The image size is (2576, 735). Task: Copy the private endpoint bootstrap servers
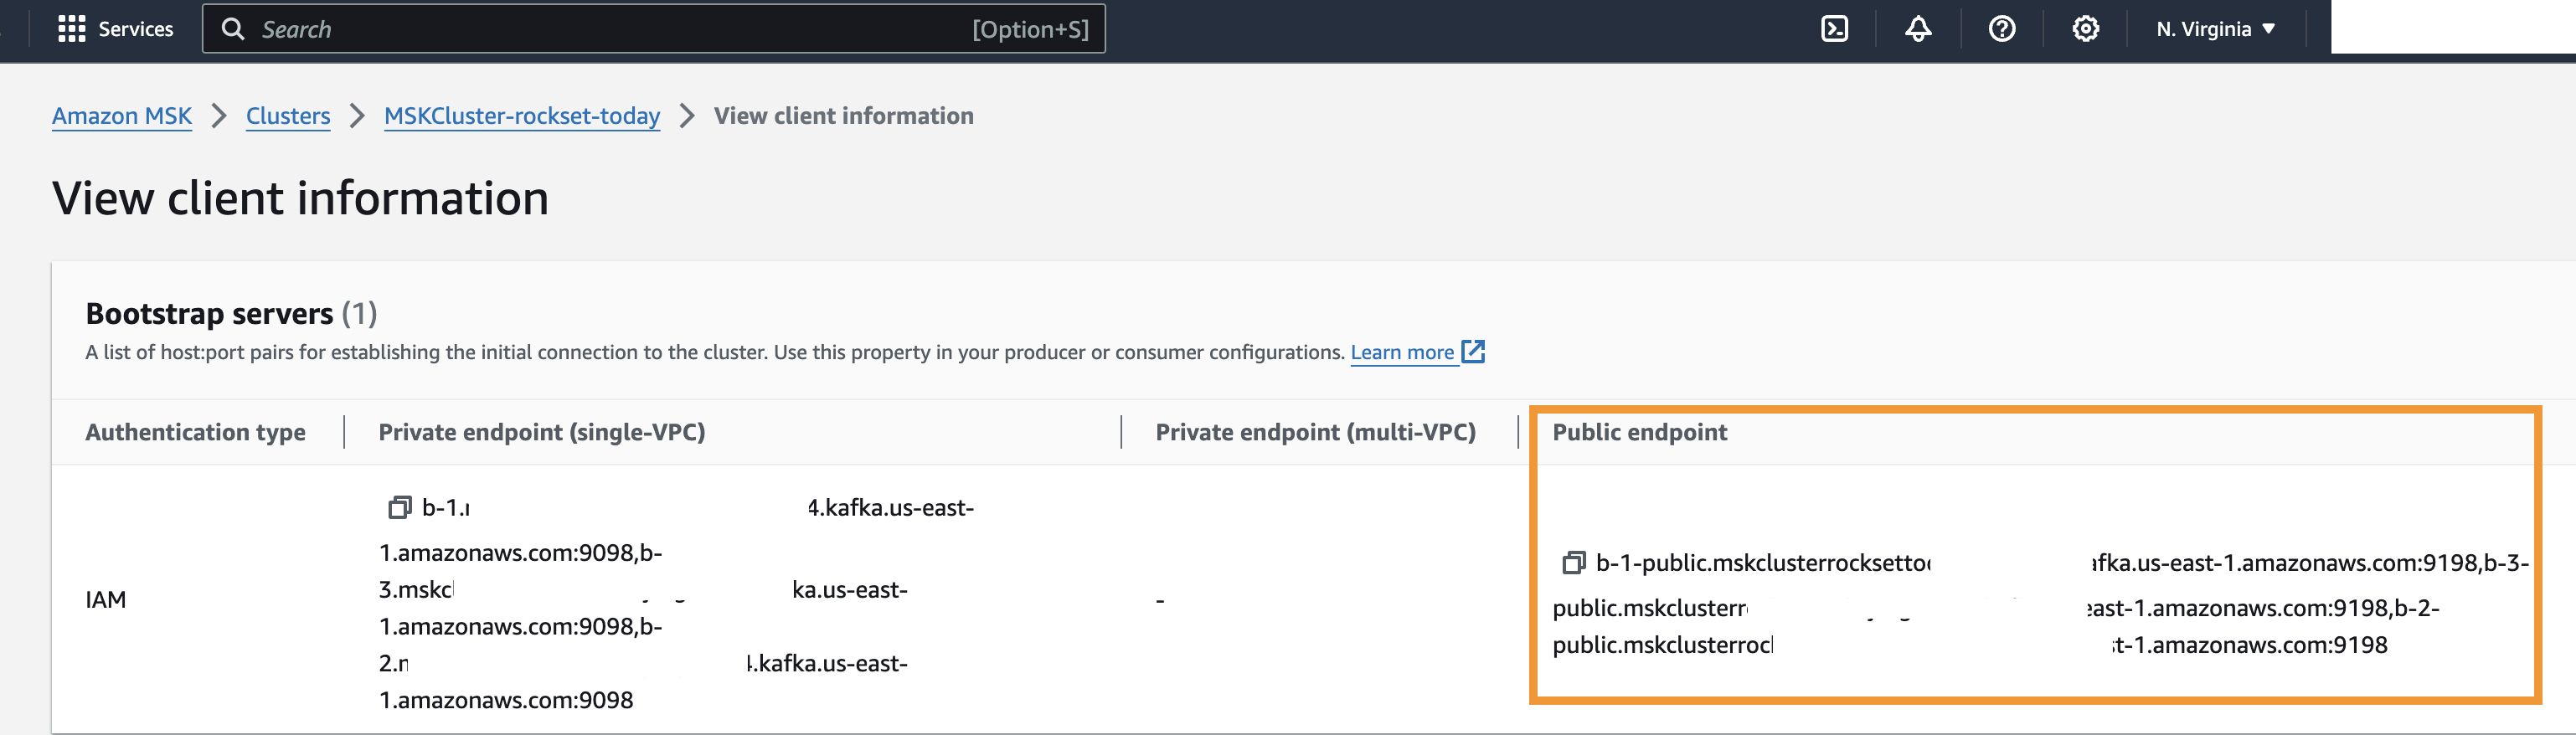coord(399,507)
